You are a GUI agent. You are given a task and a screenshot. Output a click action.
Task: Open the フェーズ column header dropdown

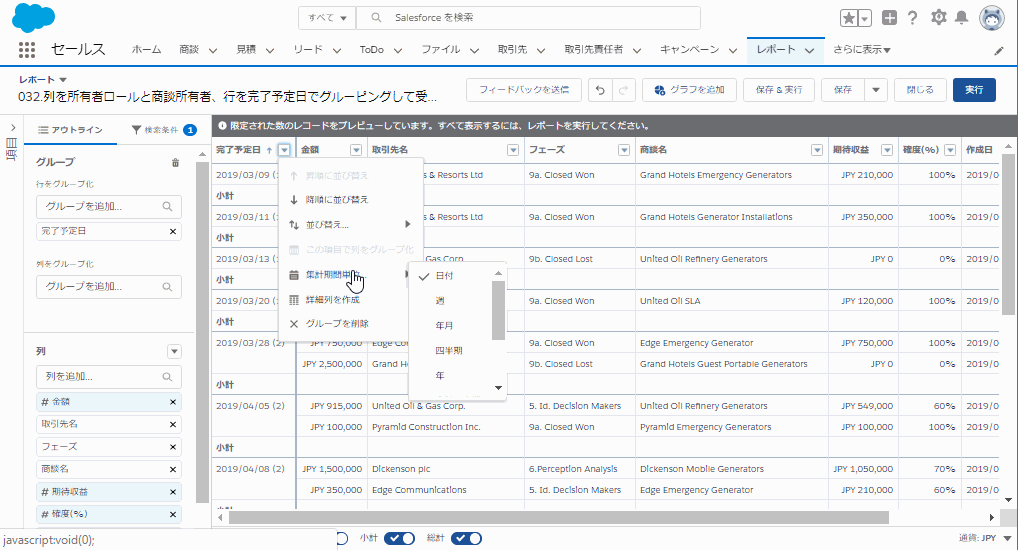tap(624, 150)
